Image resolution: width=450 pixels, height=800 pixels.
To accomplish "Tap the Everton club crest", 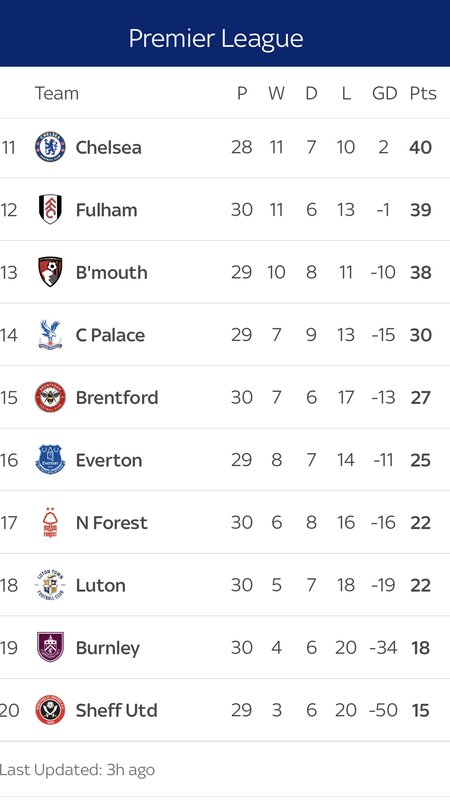I will (x=50, y=460).
